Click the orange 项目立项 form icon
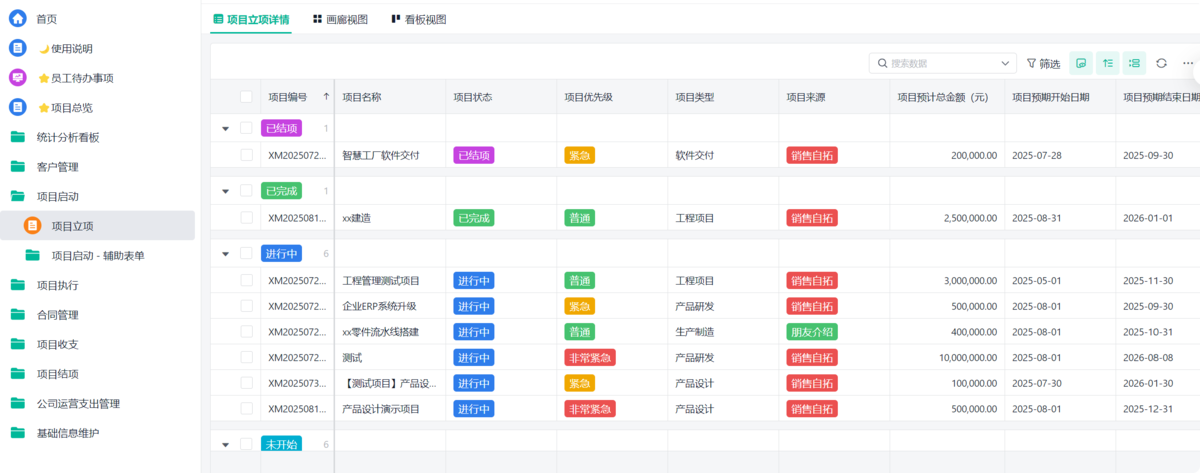1200x473 pixels. pos(32,226)
